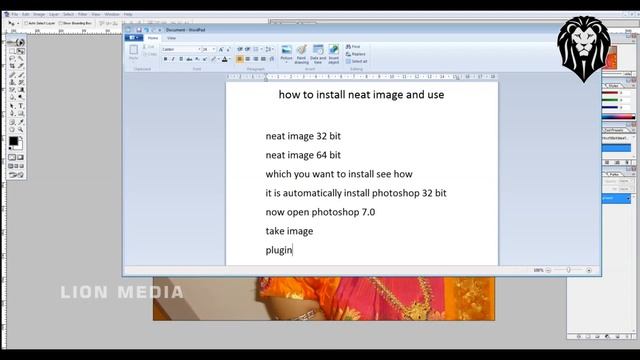The width and height of the screenshot is (640, 360).
Task: Click the line "which you want to install see how"
Action: point(339,174)
